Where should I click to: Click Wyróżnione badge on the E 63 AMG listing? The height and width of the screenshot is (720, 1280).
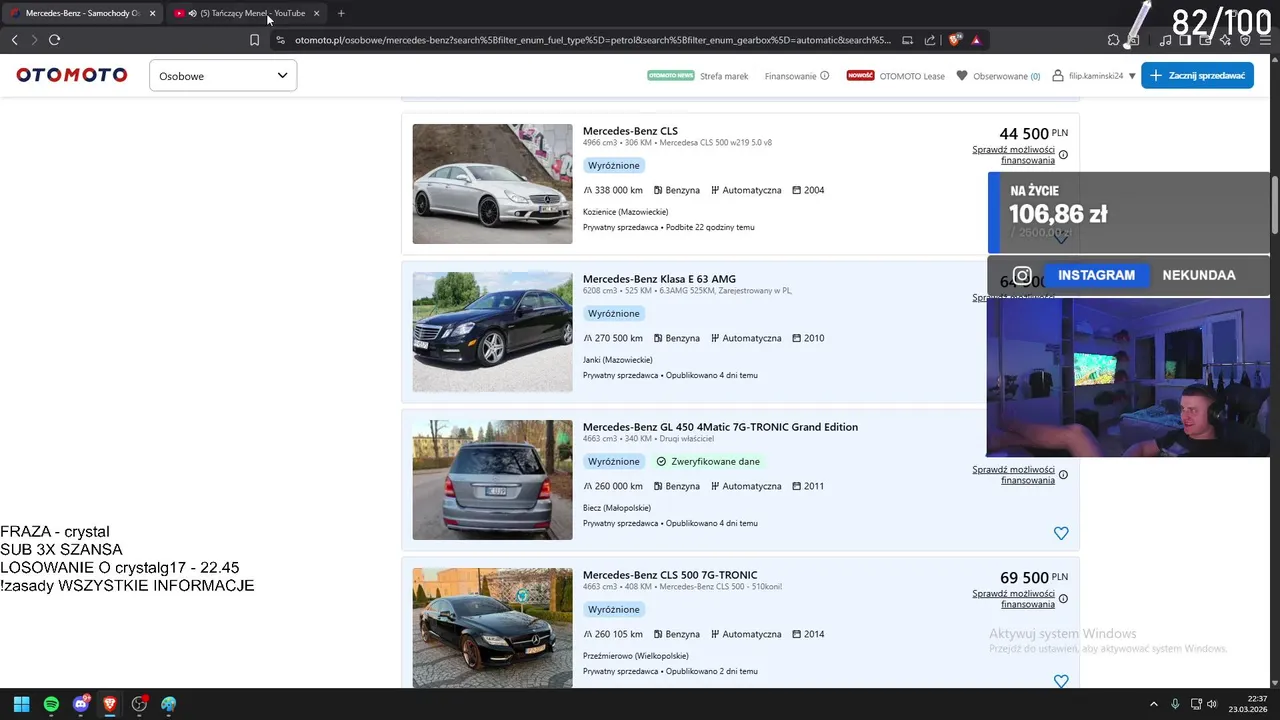(614, 314)
